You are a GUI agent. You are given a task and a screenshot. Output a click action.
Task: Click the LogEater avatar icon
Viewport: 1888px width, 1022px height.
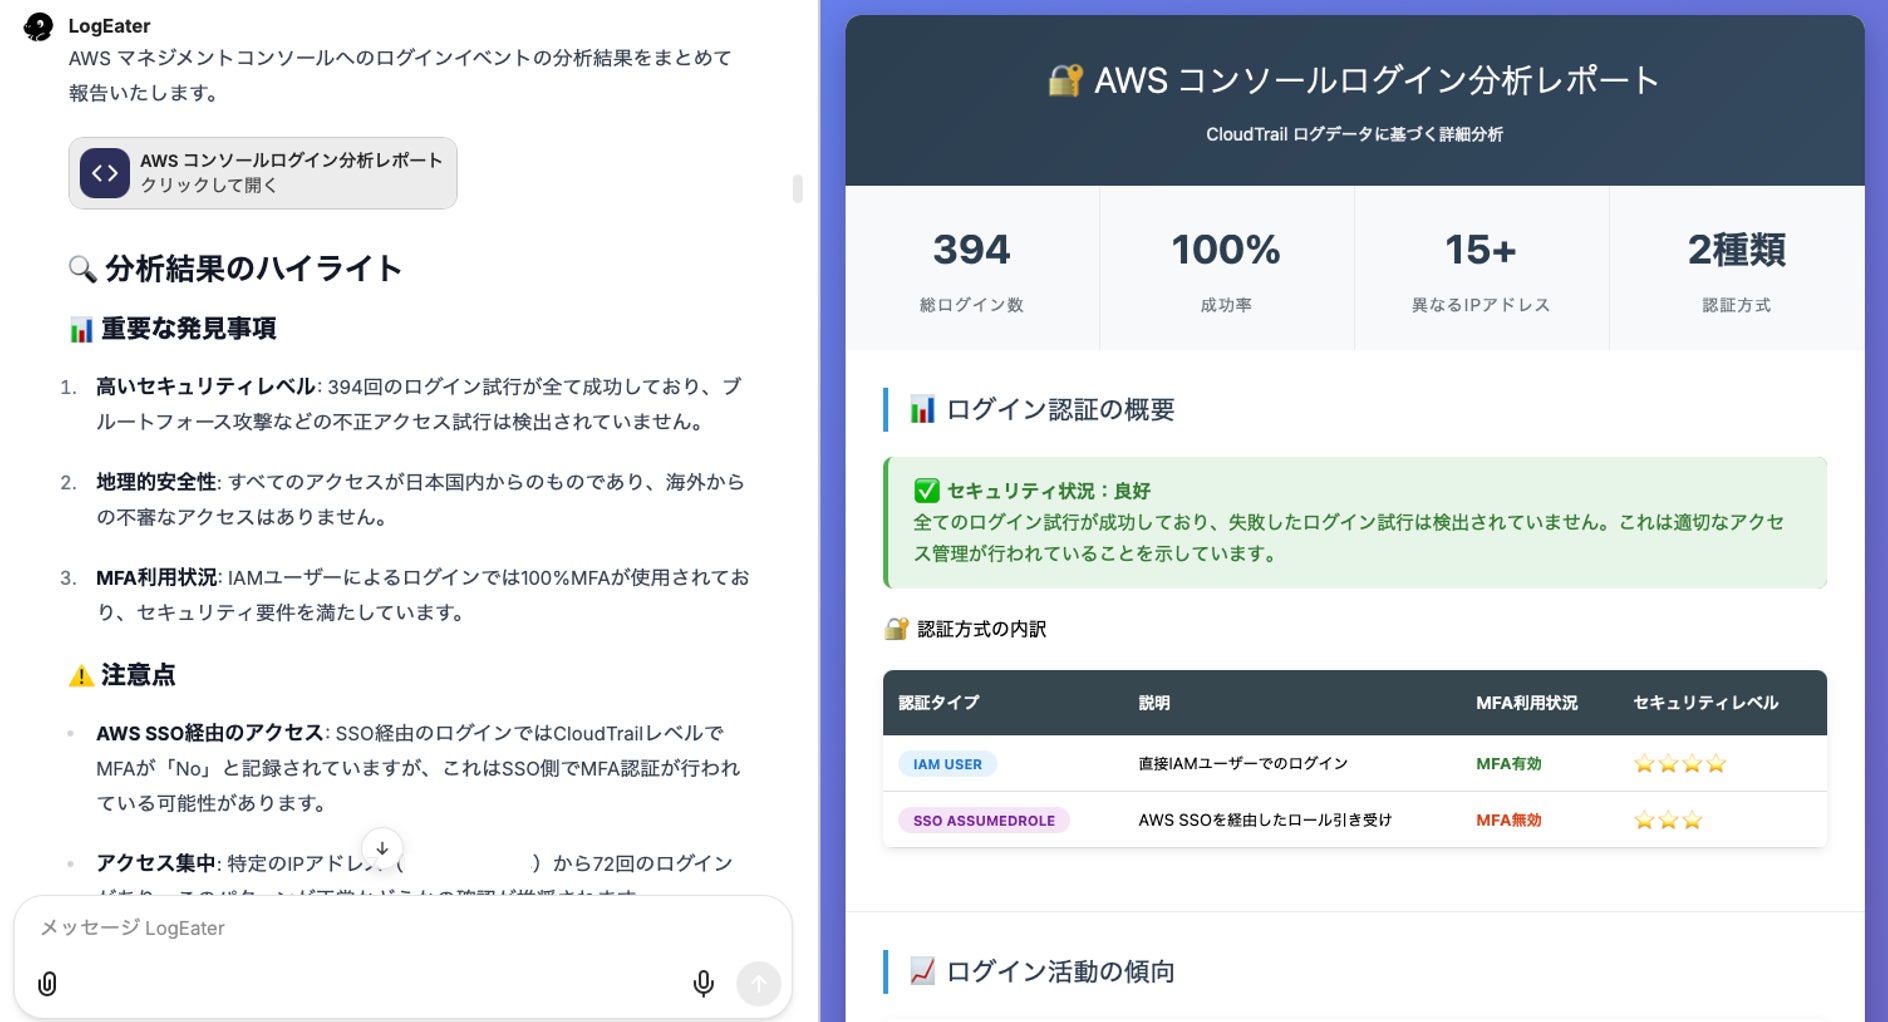pos(38,26)
